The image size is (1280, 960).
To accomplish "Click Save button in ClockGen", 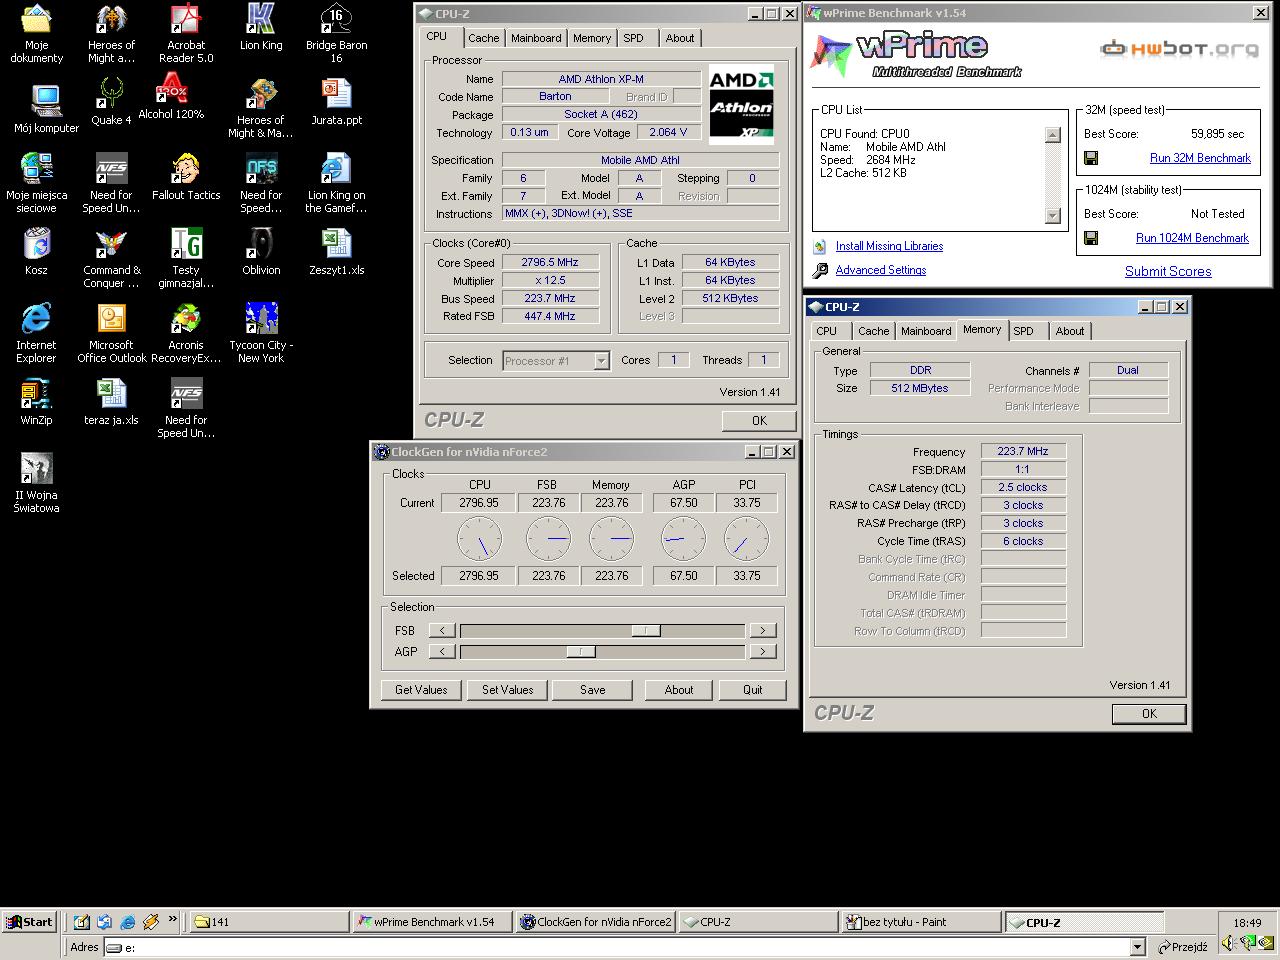I will pos(592,690).
